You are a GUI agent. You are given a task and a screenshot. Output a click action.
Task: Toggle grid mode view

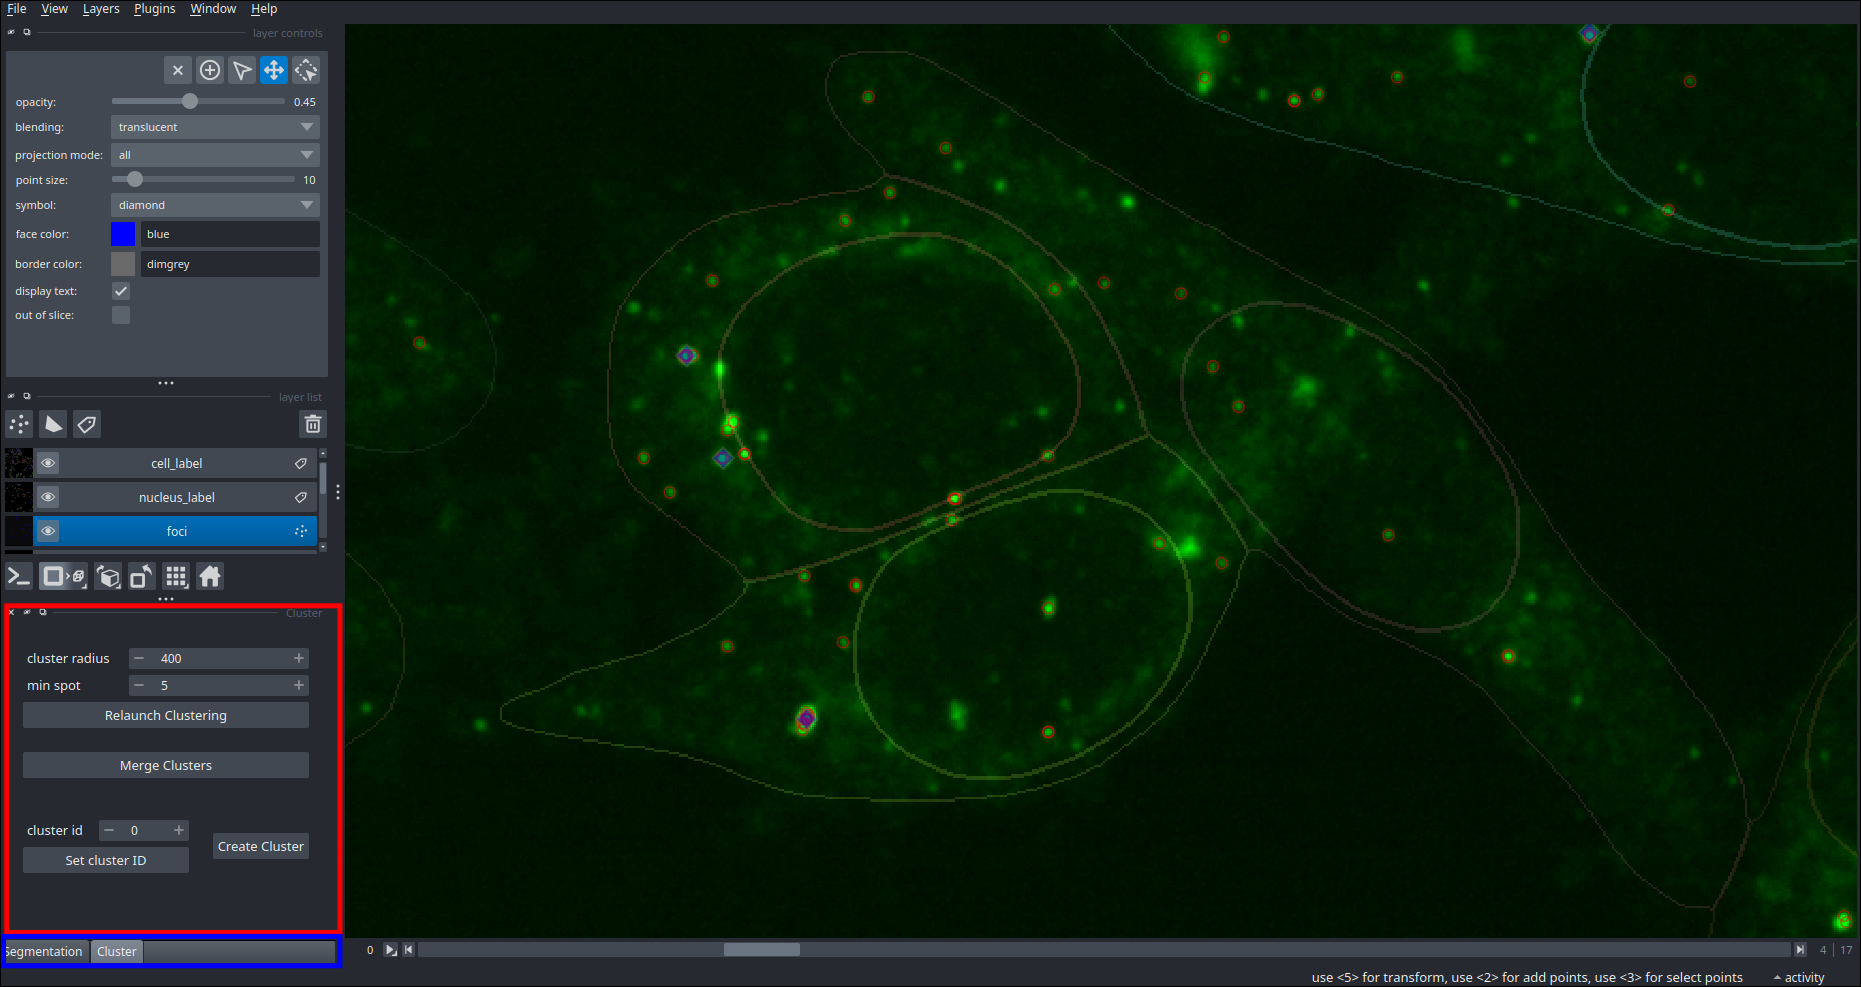pos(176,576)
